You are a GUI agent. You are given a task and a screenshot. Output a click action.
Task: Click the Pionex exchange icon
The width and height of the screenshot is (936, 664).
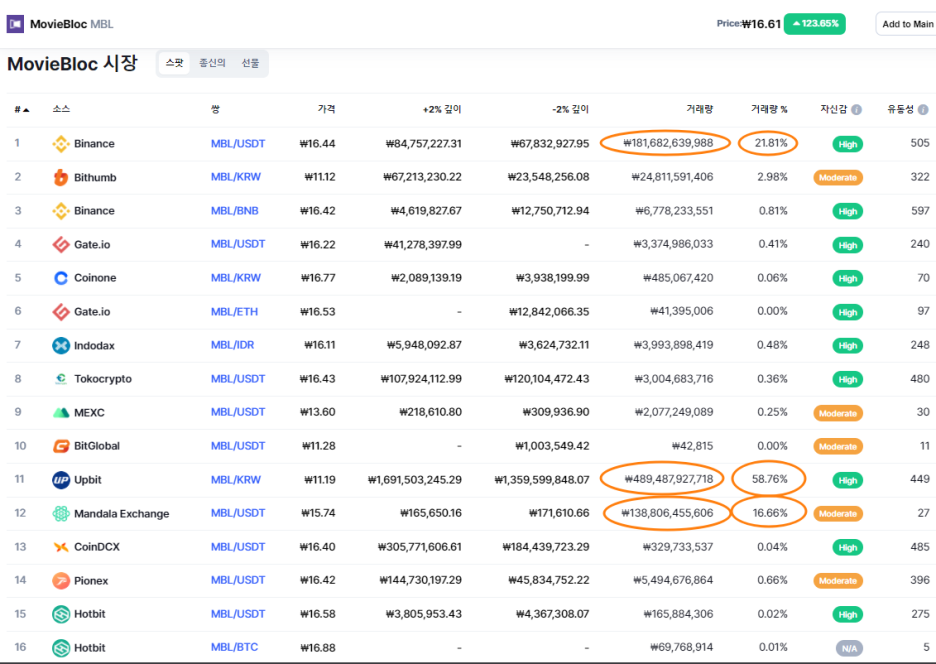point(61,580)
